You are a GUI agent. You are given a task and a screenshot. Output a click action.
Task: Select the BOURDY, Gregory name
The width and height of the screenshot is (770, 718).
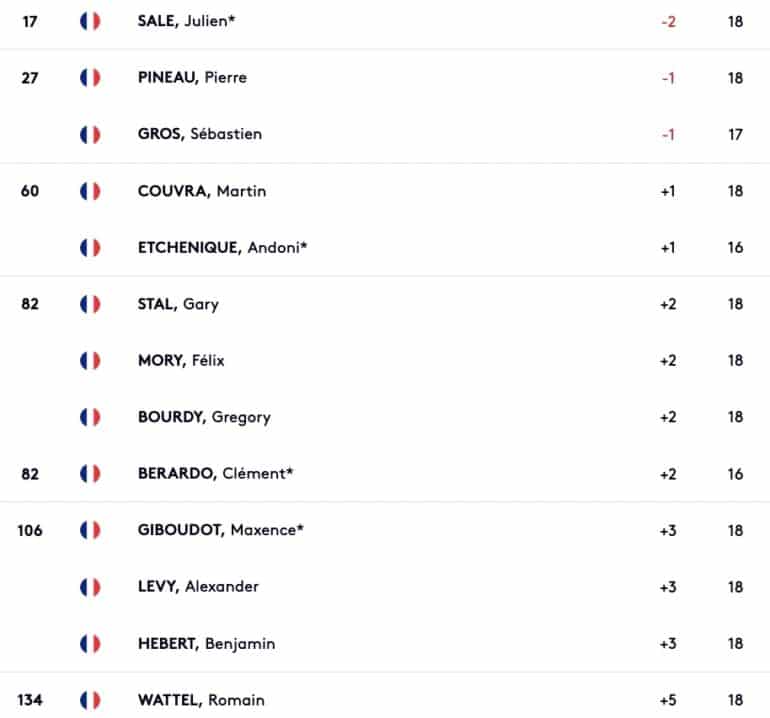click(204, 417)
